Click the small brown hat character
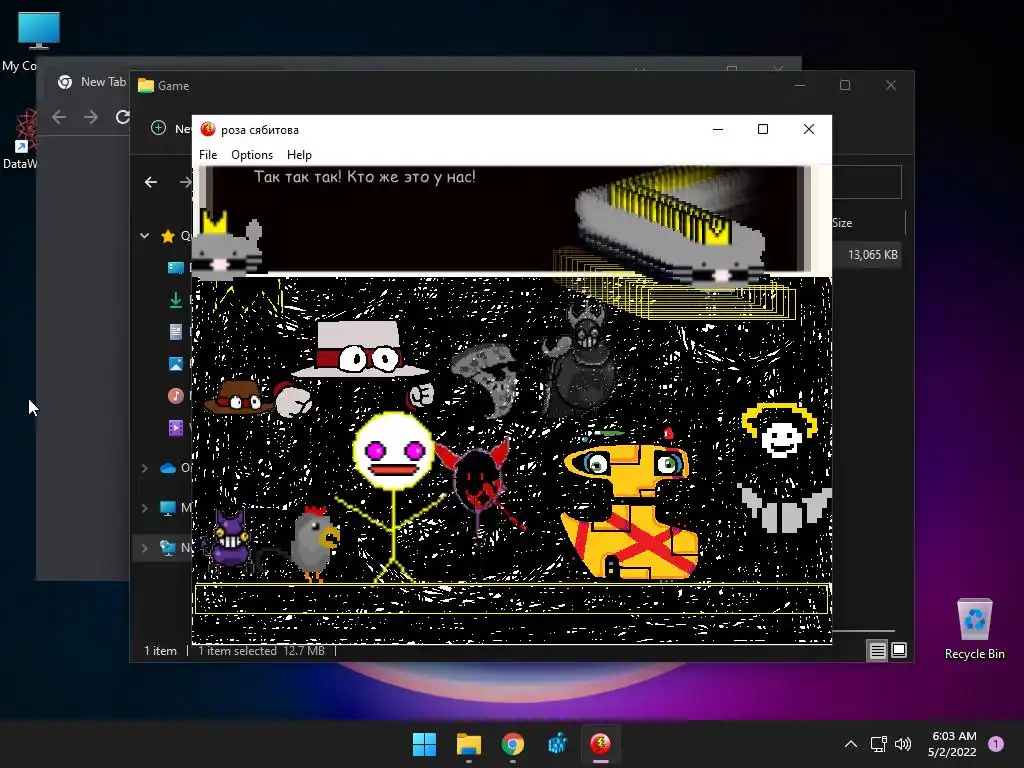Viewport: 1024px width, 768px height. 237,397
